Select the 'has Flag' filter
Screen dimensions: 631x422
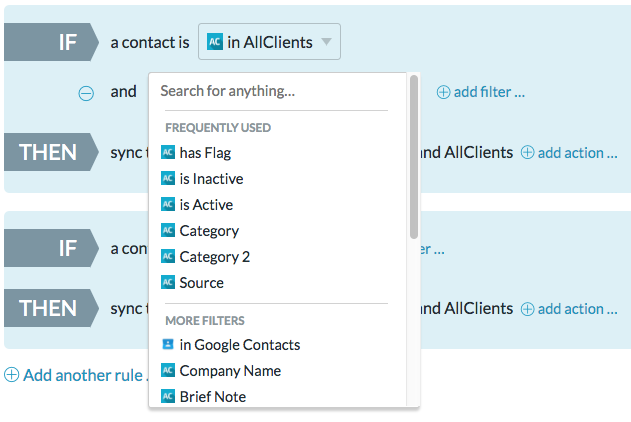tap(205, 153)
